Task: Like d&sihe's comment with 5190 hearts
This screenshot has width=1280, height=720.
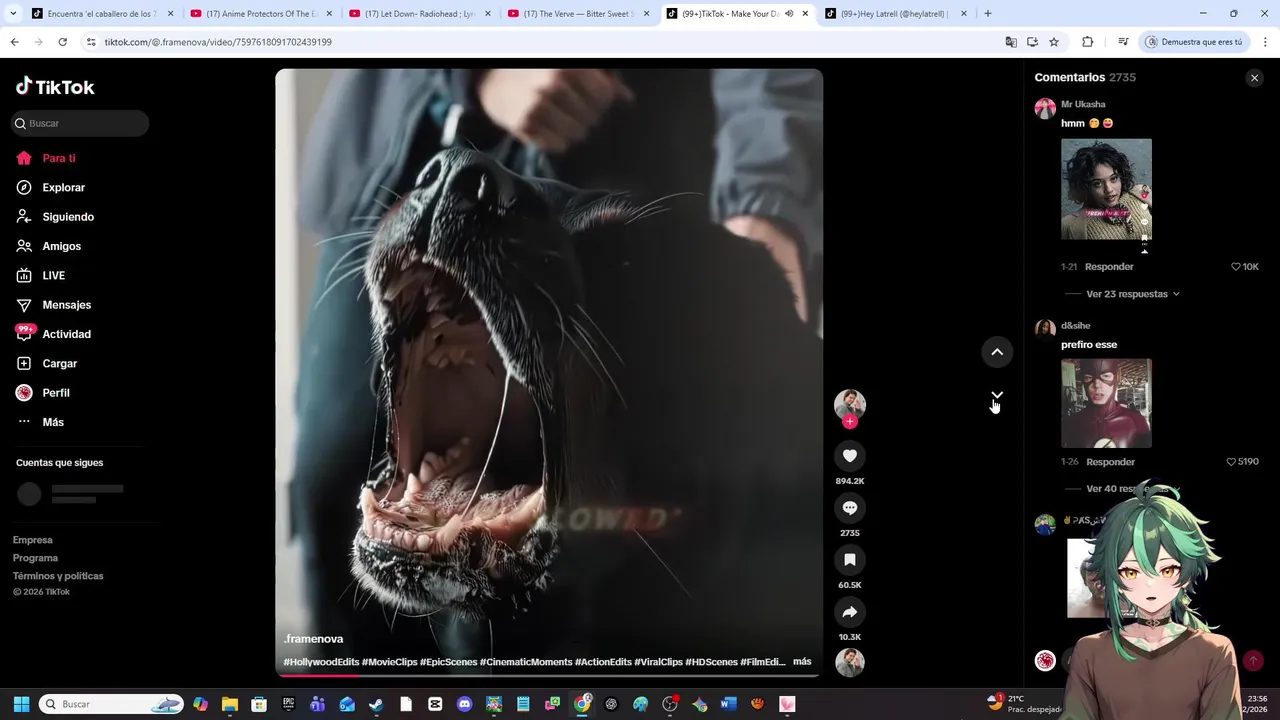Action: click(x=1232, y=462)
